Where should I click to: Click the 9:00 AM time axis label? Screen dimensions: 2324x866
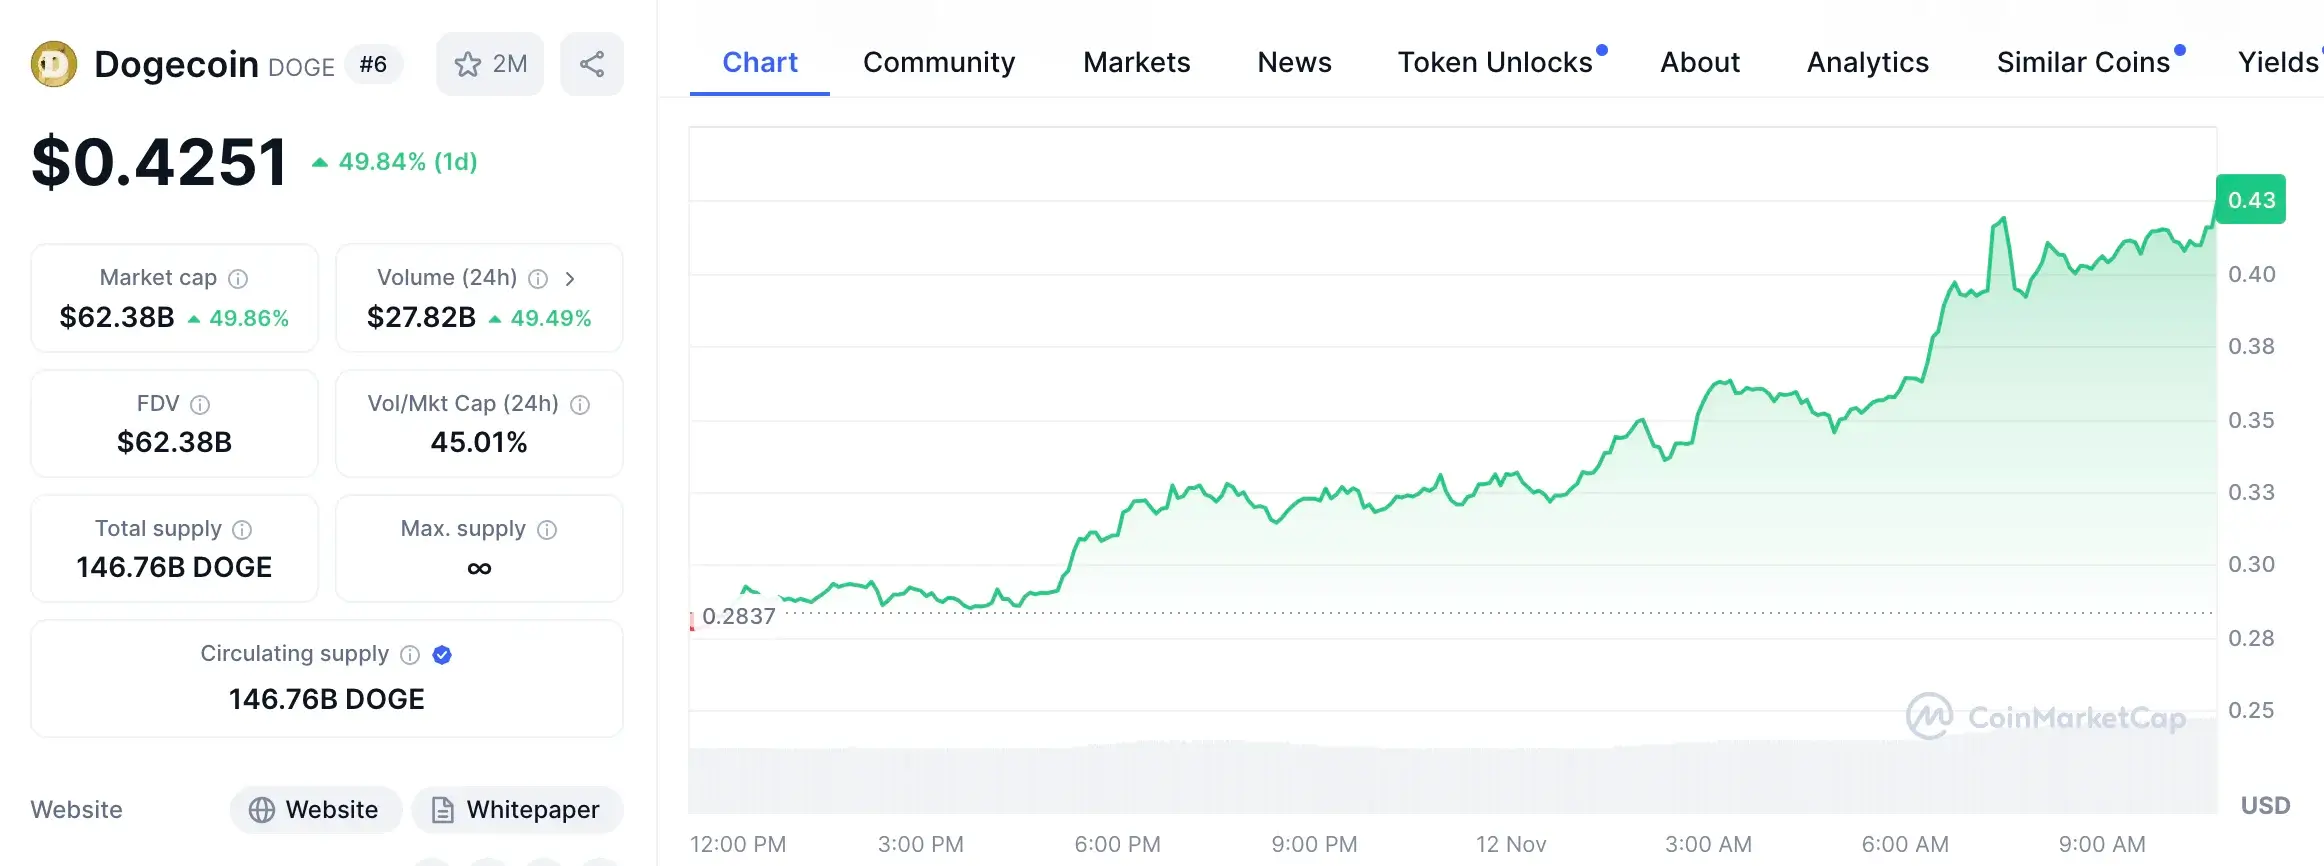tap(2102, 845)
